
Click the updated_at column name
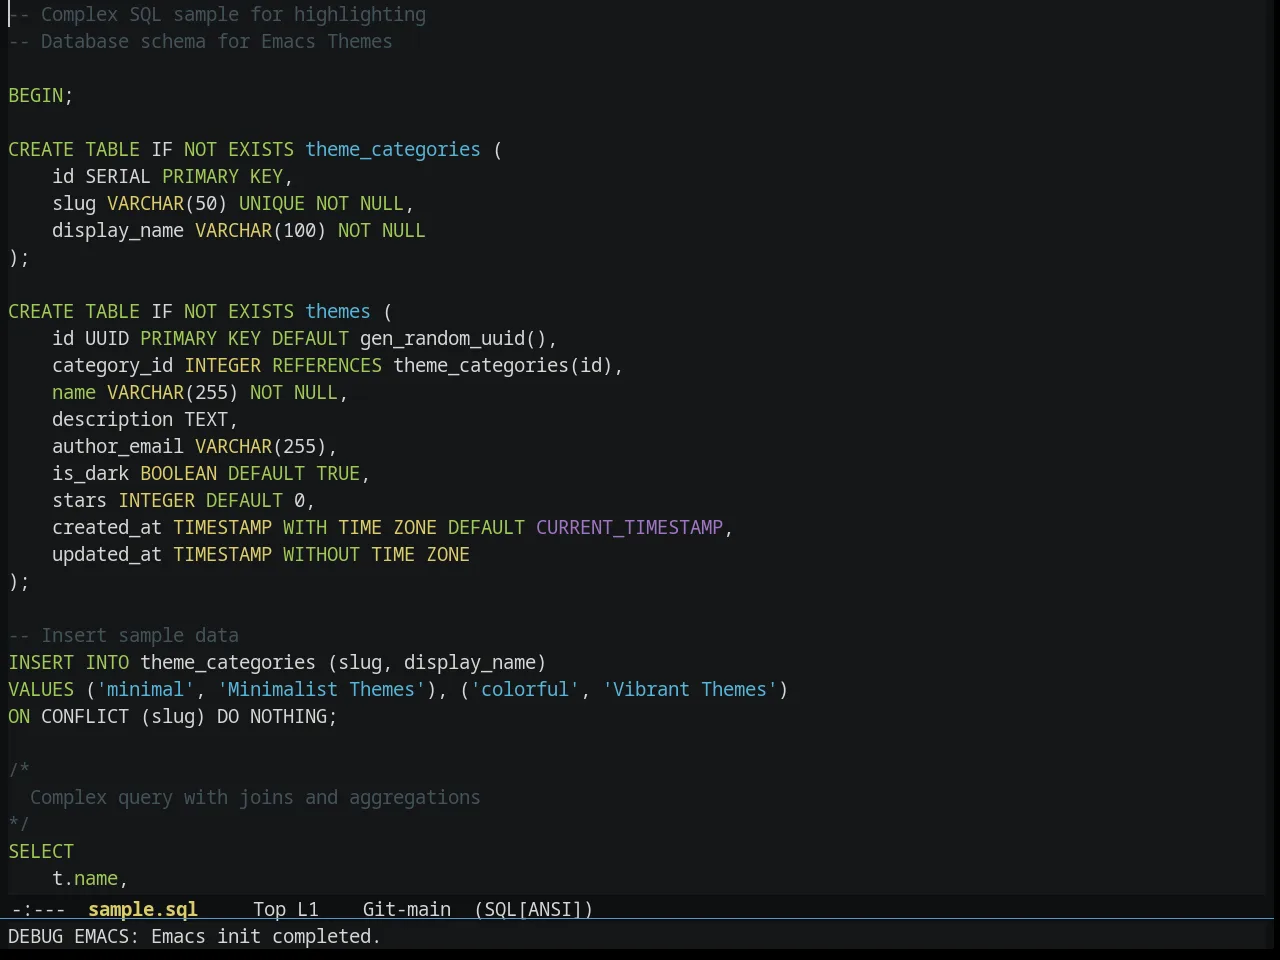107,554
